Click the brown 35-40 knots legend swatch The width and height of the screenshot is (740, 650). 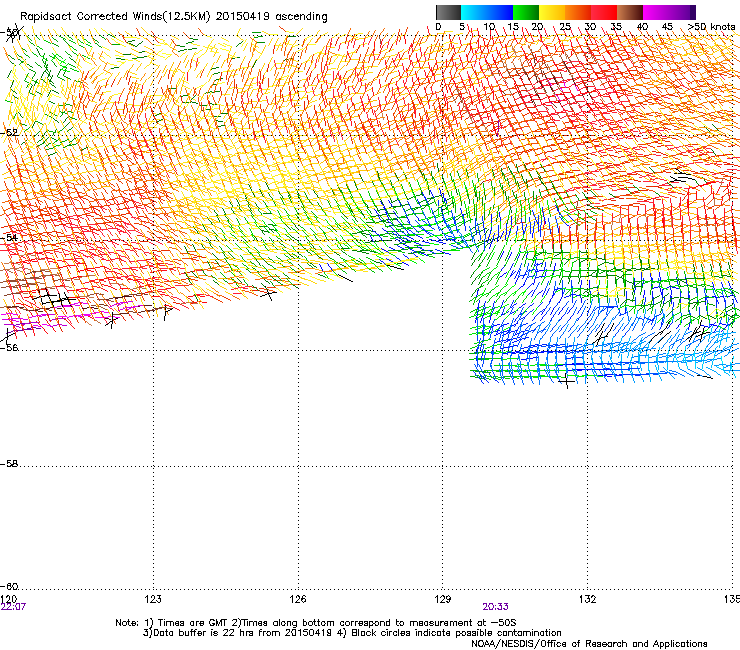(630, 12)
